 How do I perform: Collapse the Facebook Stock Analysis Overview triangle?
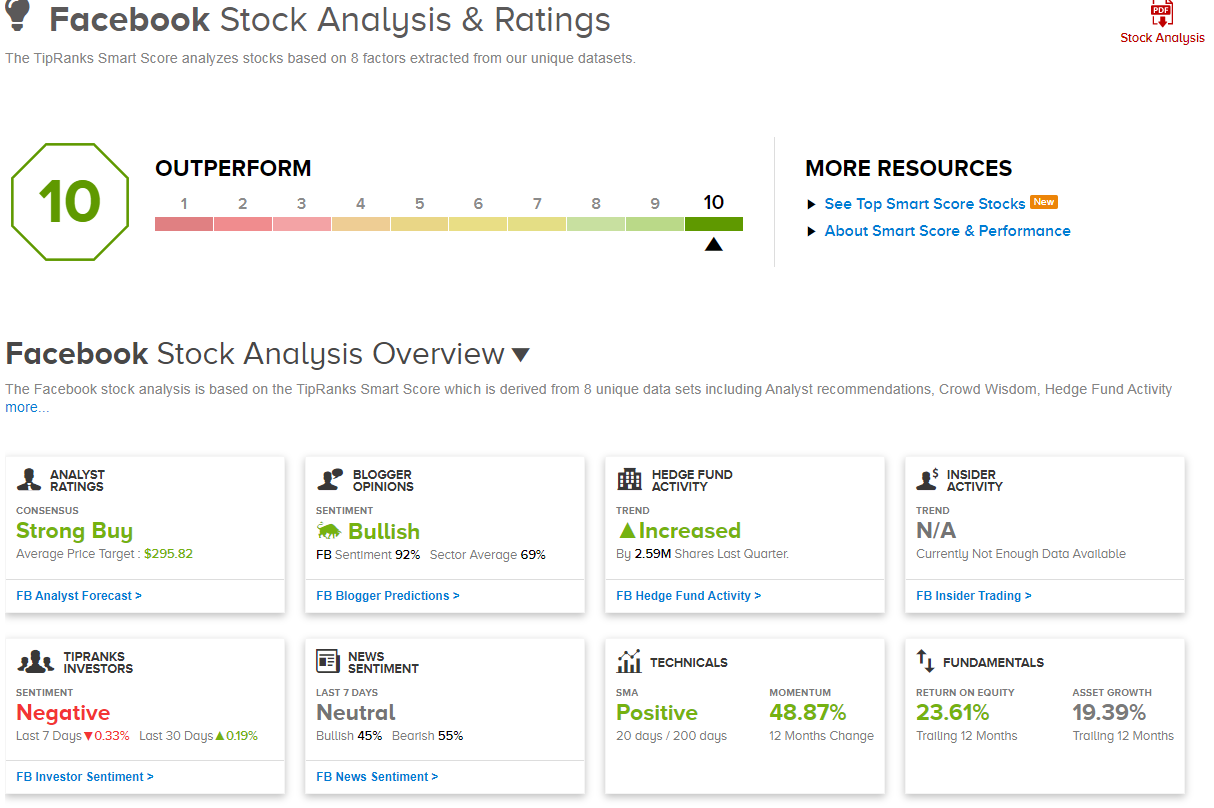pyautogui.click(x=520, y=355)
